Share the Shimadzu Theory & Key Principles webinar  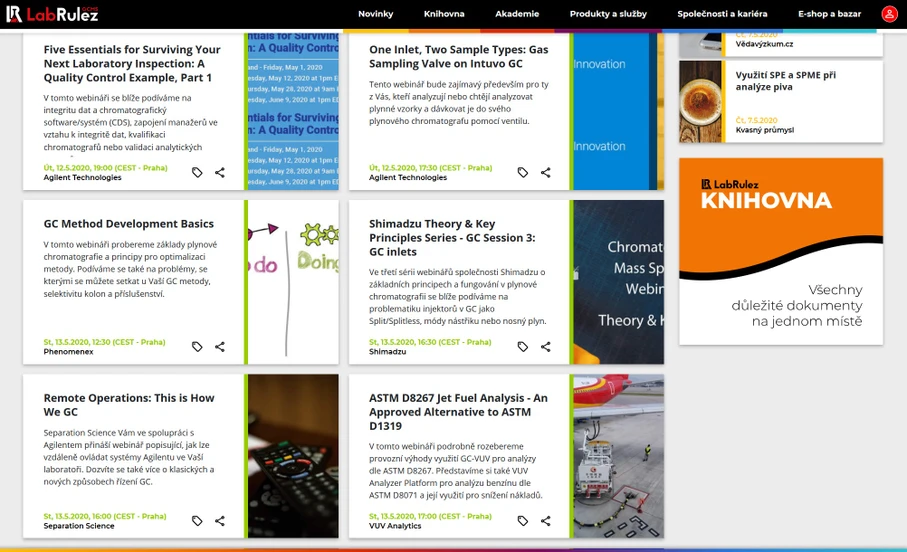545,347
